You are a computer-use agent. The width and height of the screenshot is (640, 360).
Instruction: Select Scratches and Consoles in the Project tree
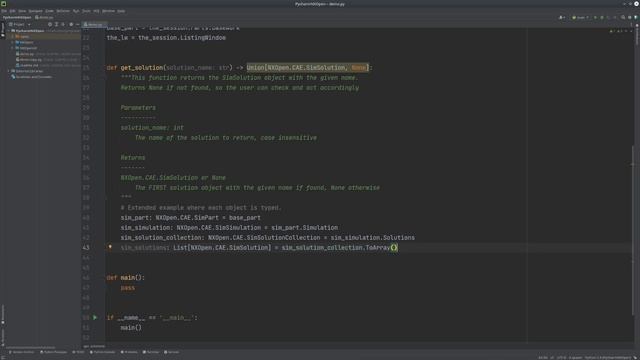point(31,77)
